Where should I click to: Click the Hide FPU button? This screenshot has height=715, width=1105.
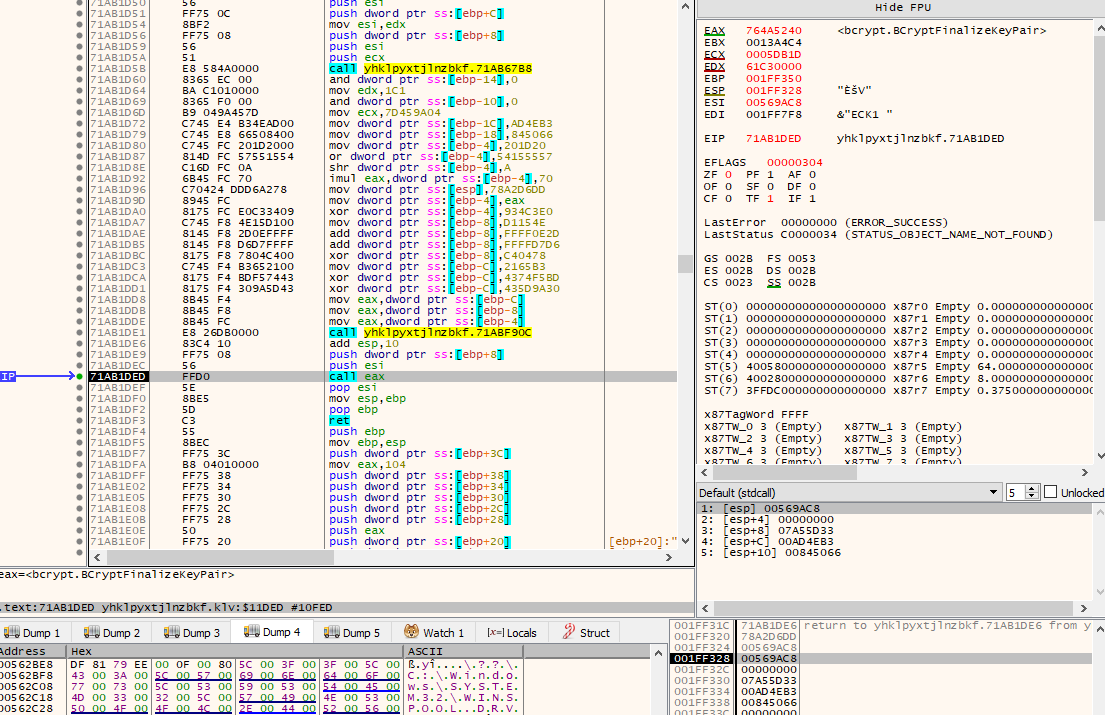pos(902,8)
